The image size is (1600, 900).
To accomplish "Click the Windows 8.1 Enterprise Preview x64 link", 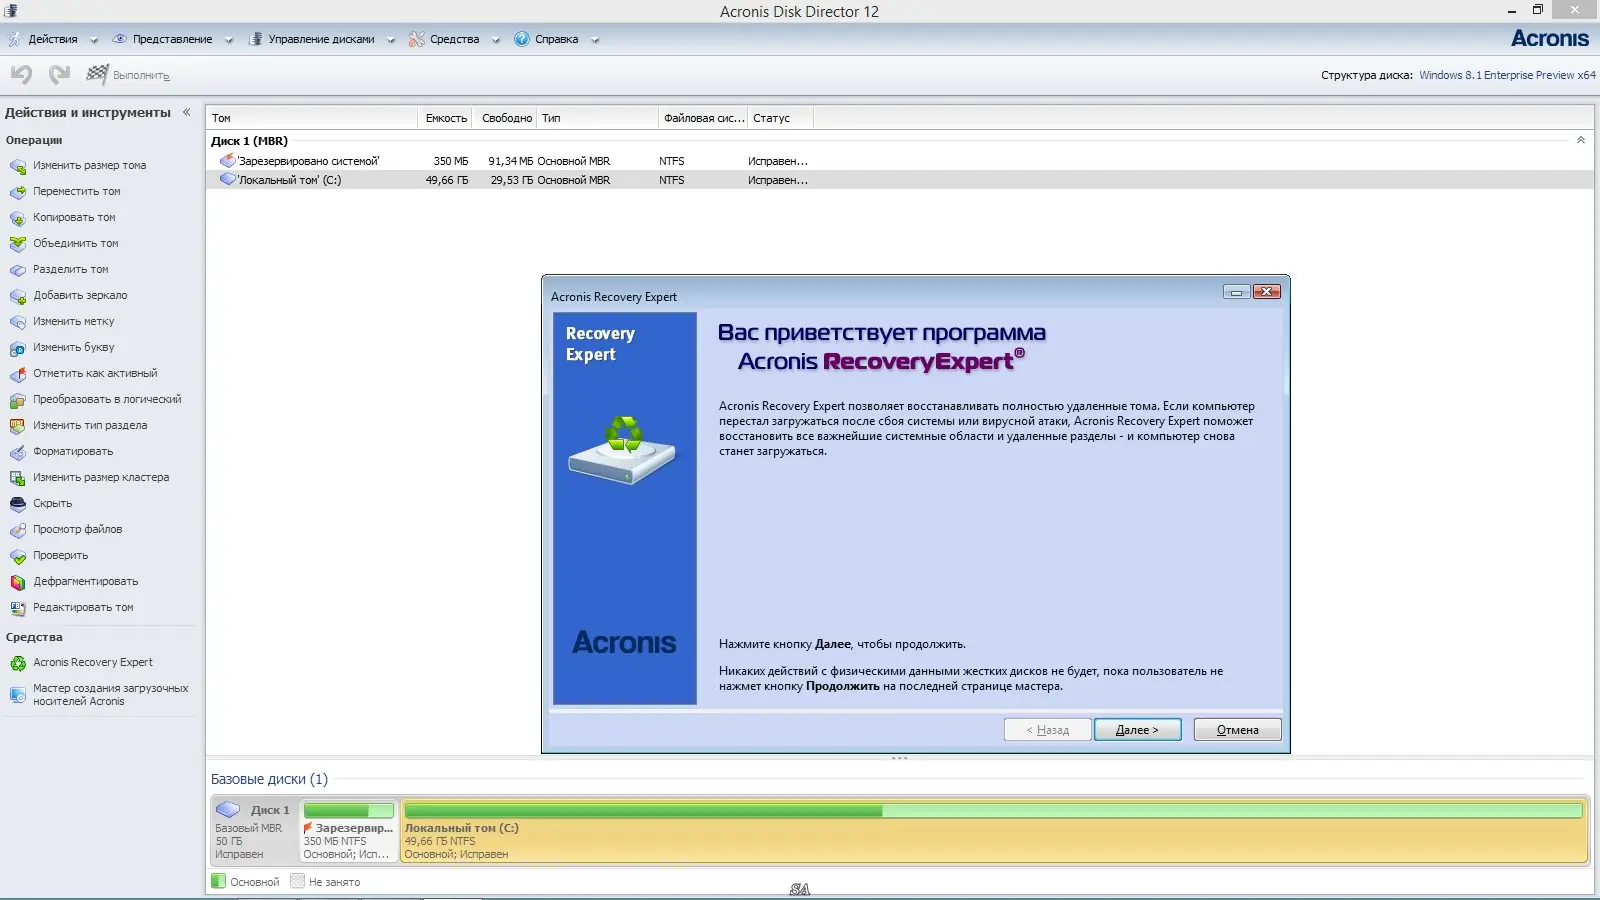I will [1507, 75].
